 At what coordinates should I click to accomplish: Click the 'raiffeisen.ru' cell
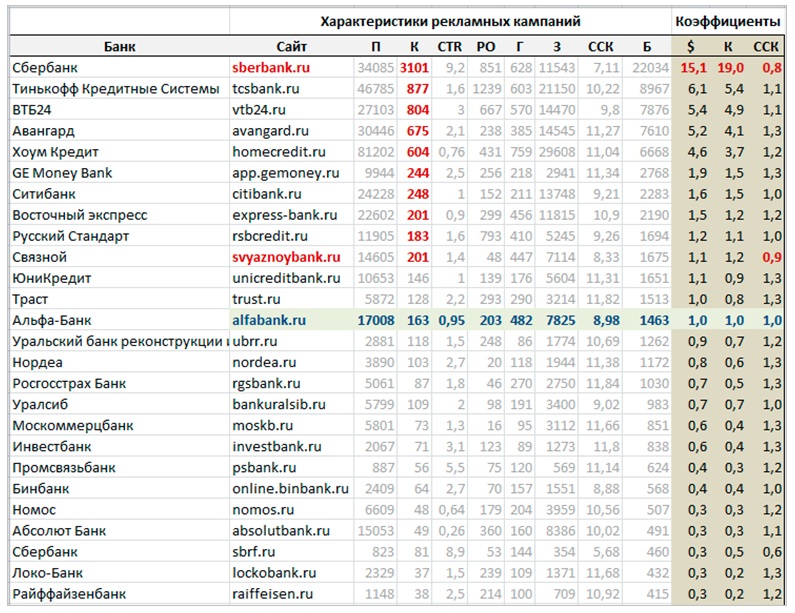tap(292, 594)
